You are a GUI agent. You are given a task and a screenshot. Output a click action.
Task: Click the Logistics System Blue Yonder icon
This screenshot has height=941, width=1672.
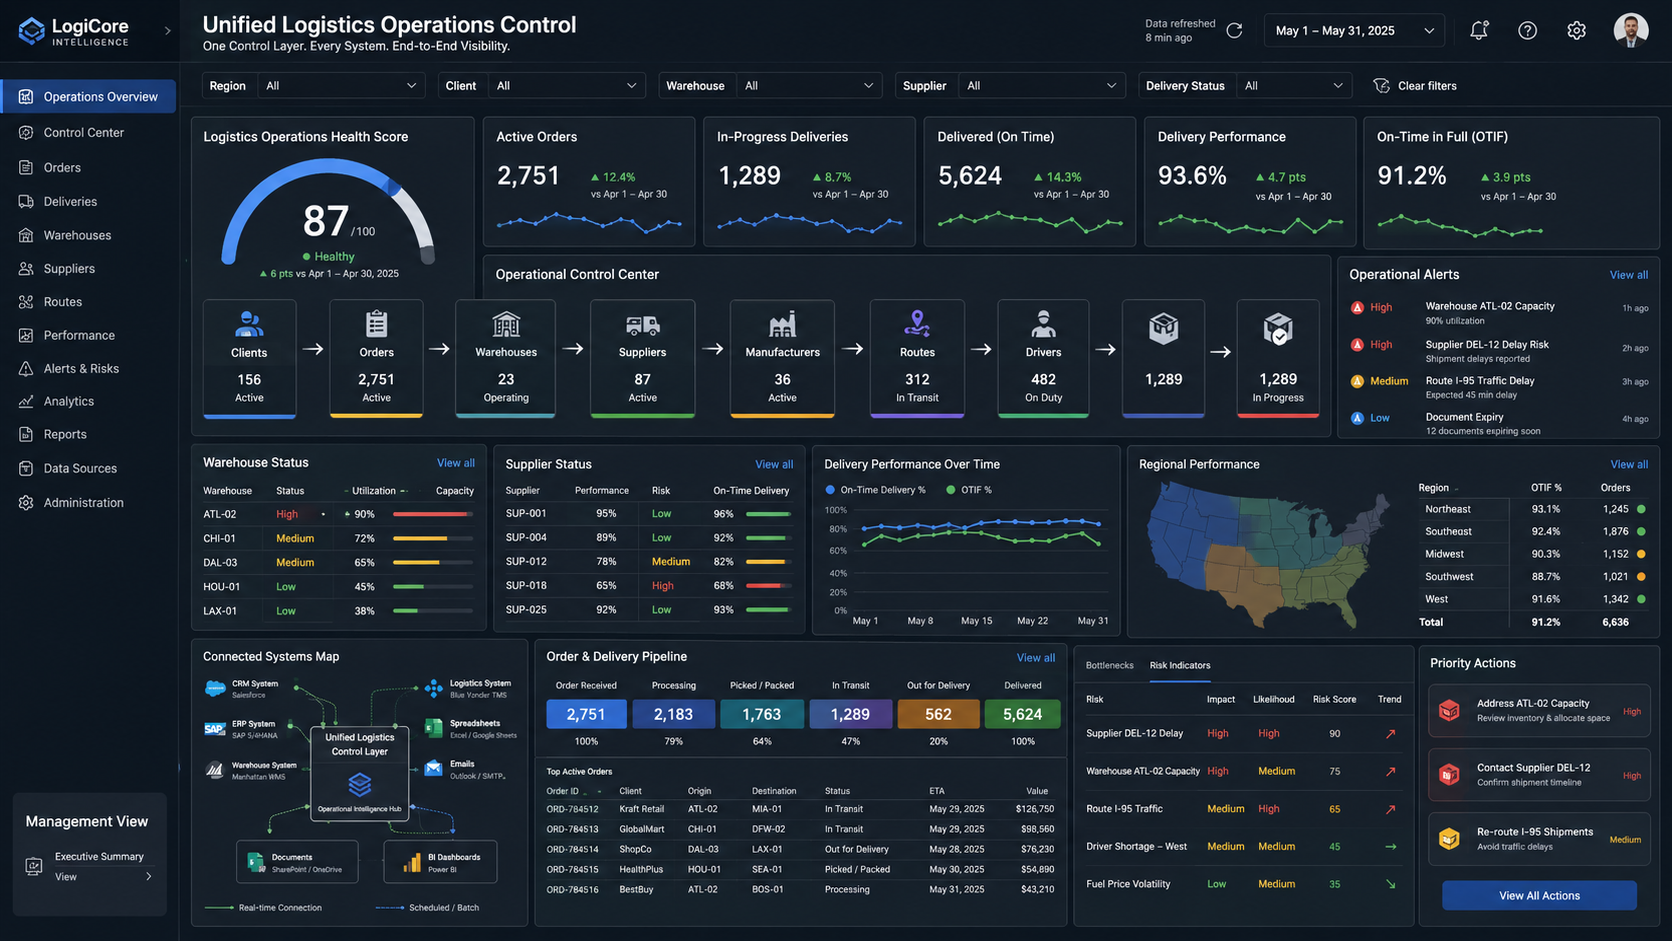point(433,688)
